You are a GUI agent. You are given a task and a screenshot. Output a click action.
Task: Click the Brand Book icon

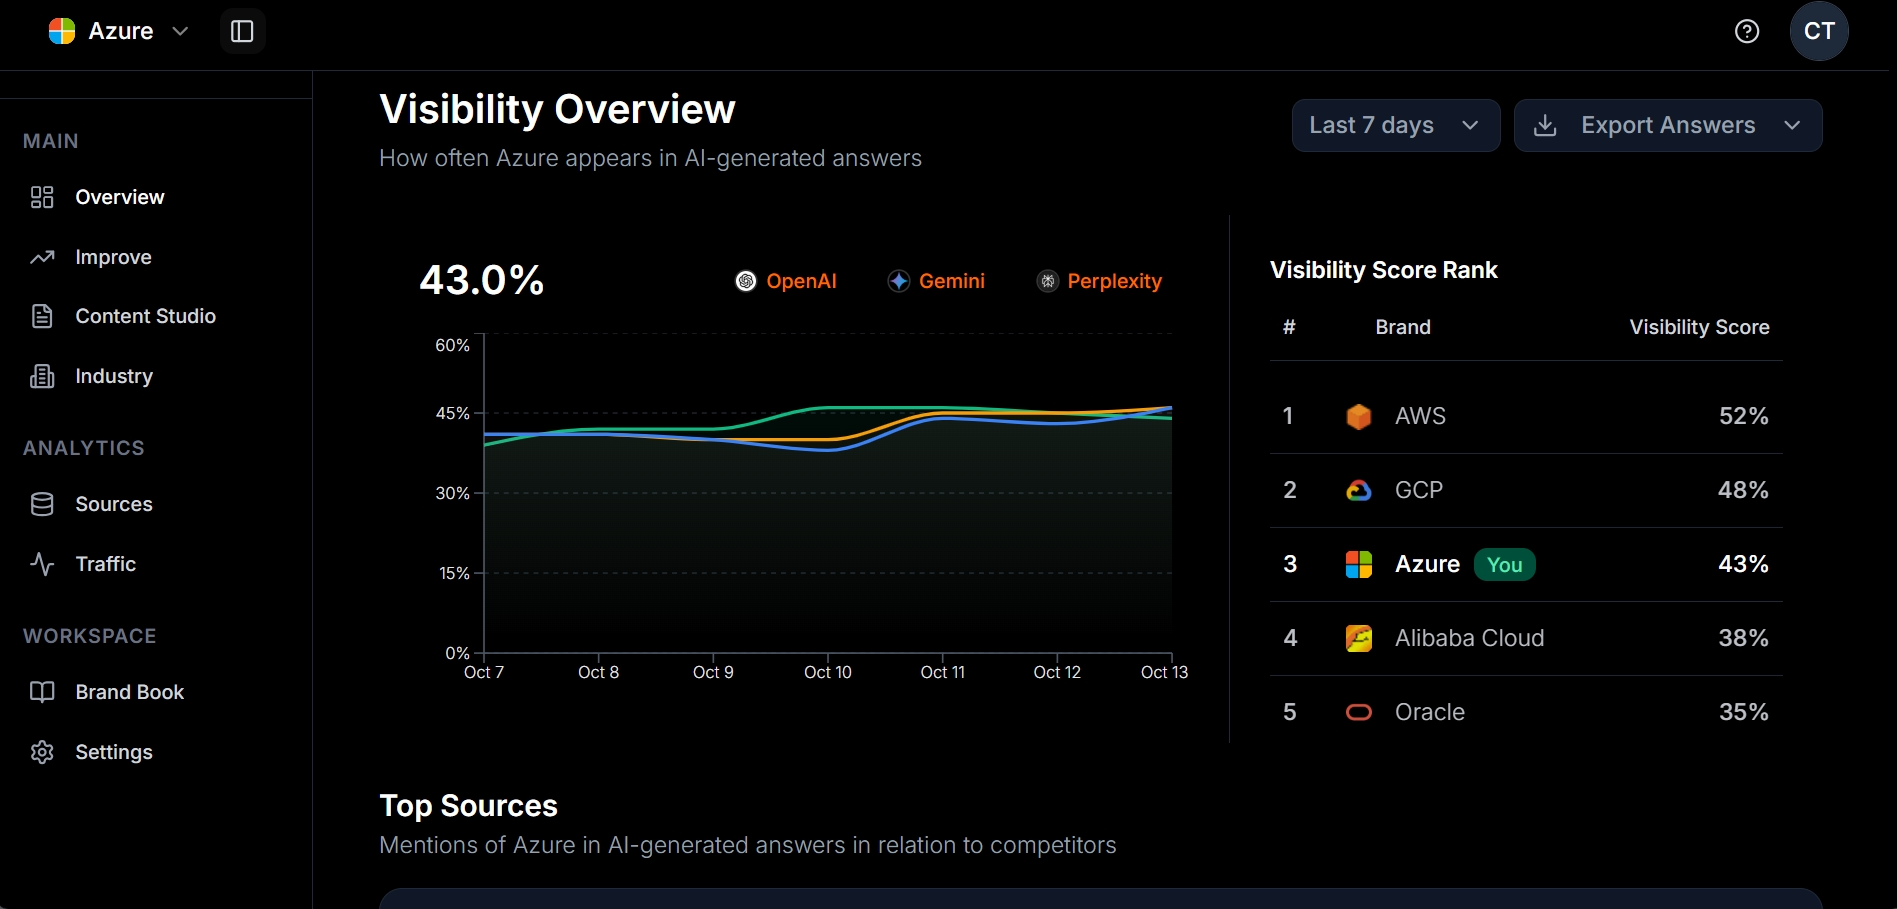point(41,692)
